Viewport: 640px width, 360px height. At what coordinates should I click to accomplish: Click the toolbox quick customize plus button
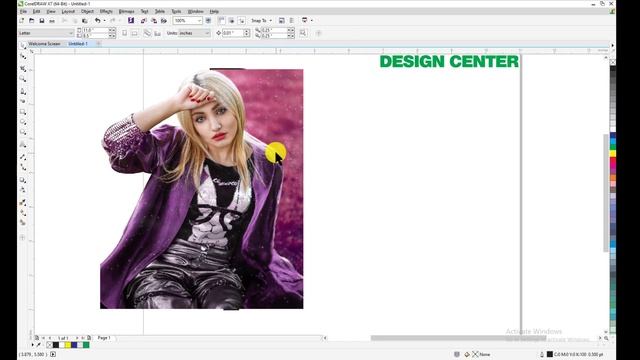point(23,238)
